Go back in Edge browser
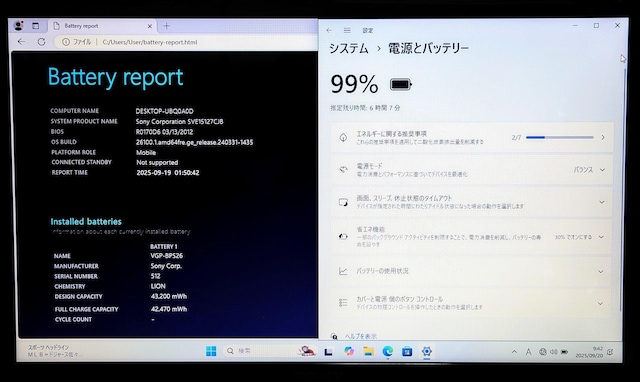This screenshot has height=382, width=640. pyautogui.click(x=21, y=42)
